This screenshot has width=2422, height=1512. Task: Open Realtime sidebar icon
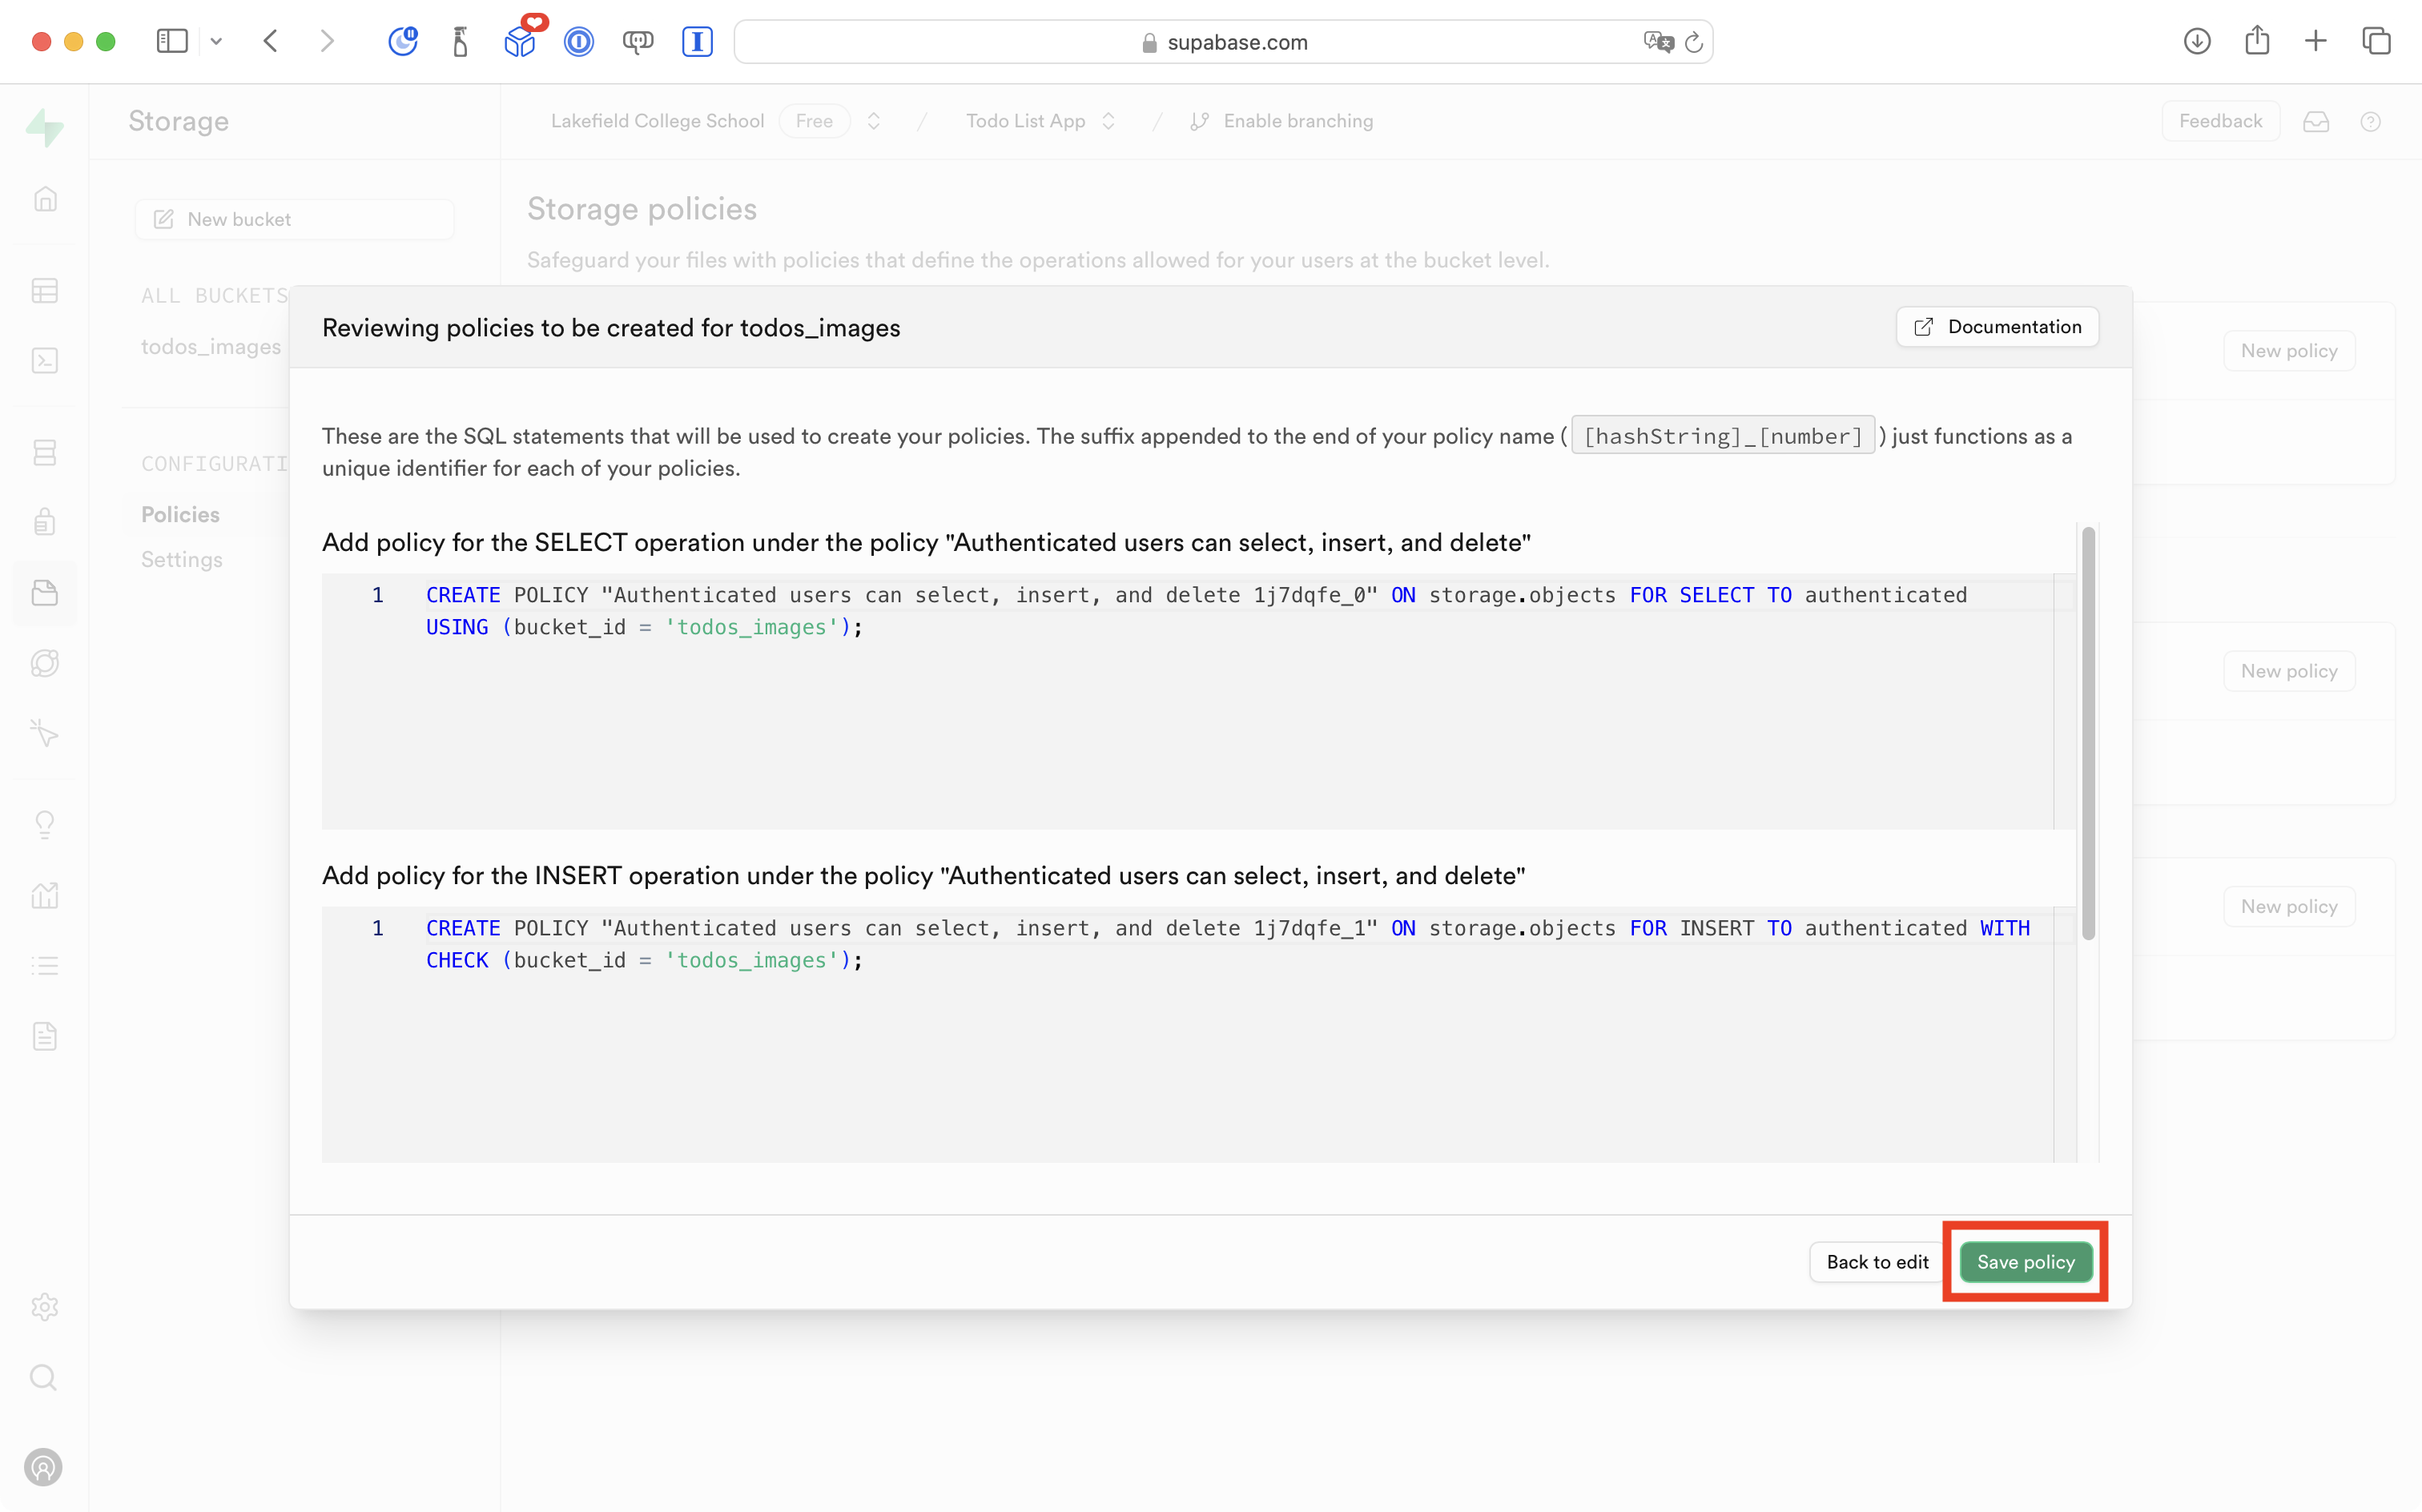(45, 733)
